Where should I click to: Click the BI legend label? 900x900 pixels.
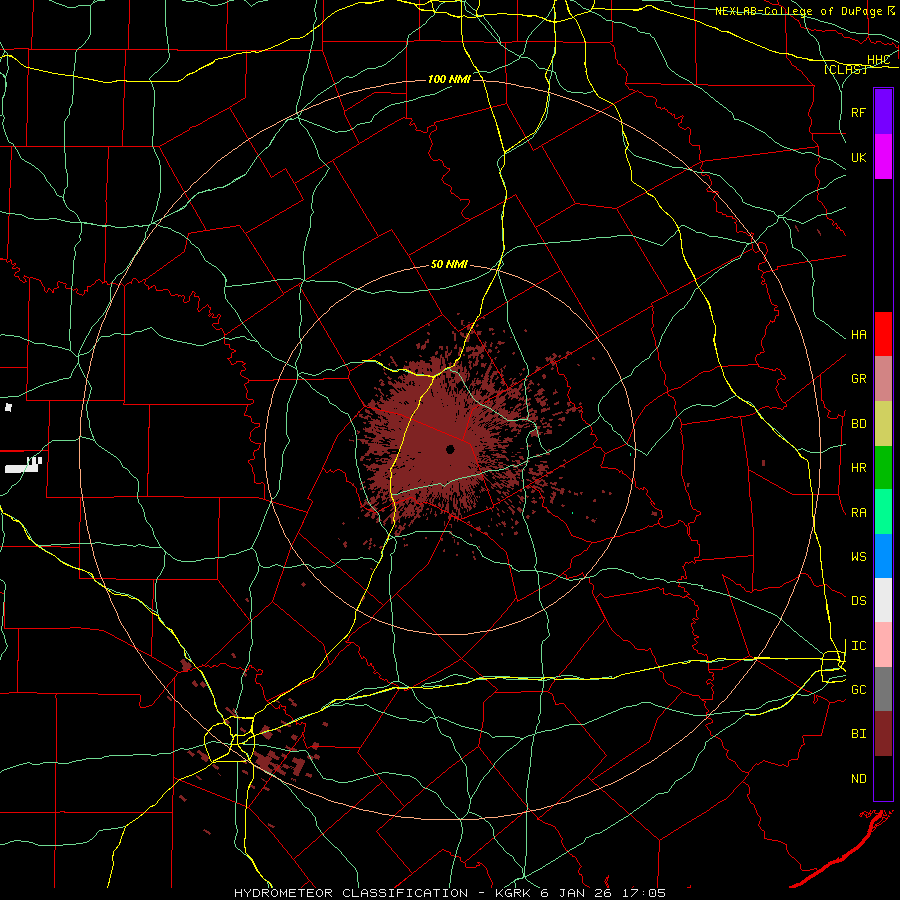(x=859, y=734)
